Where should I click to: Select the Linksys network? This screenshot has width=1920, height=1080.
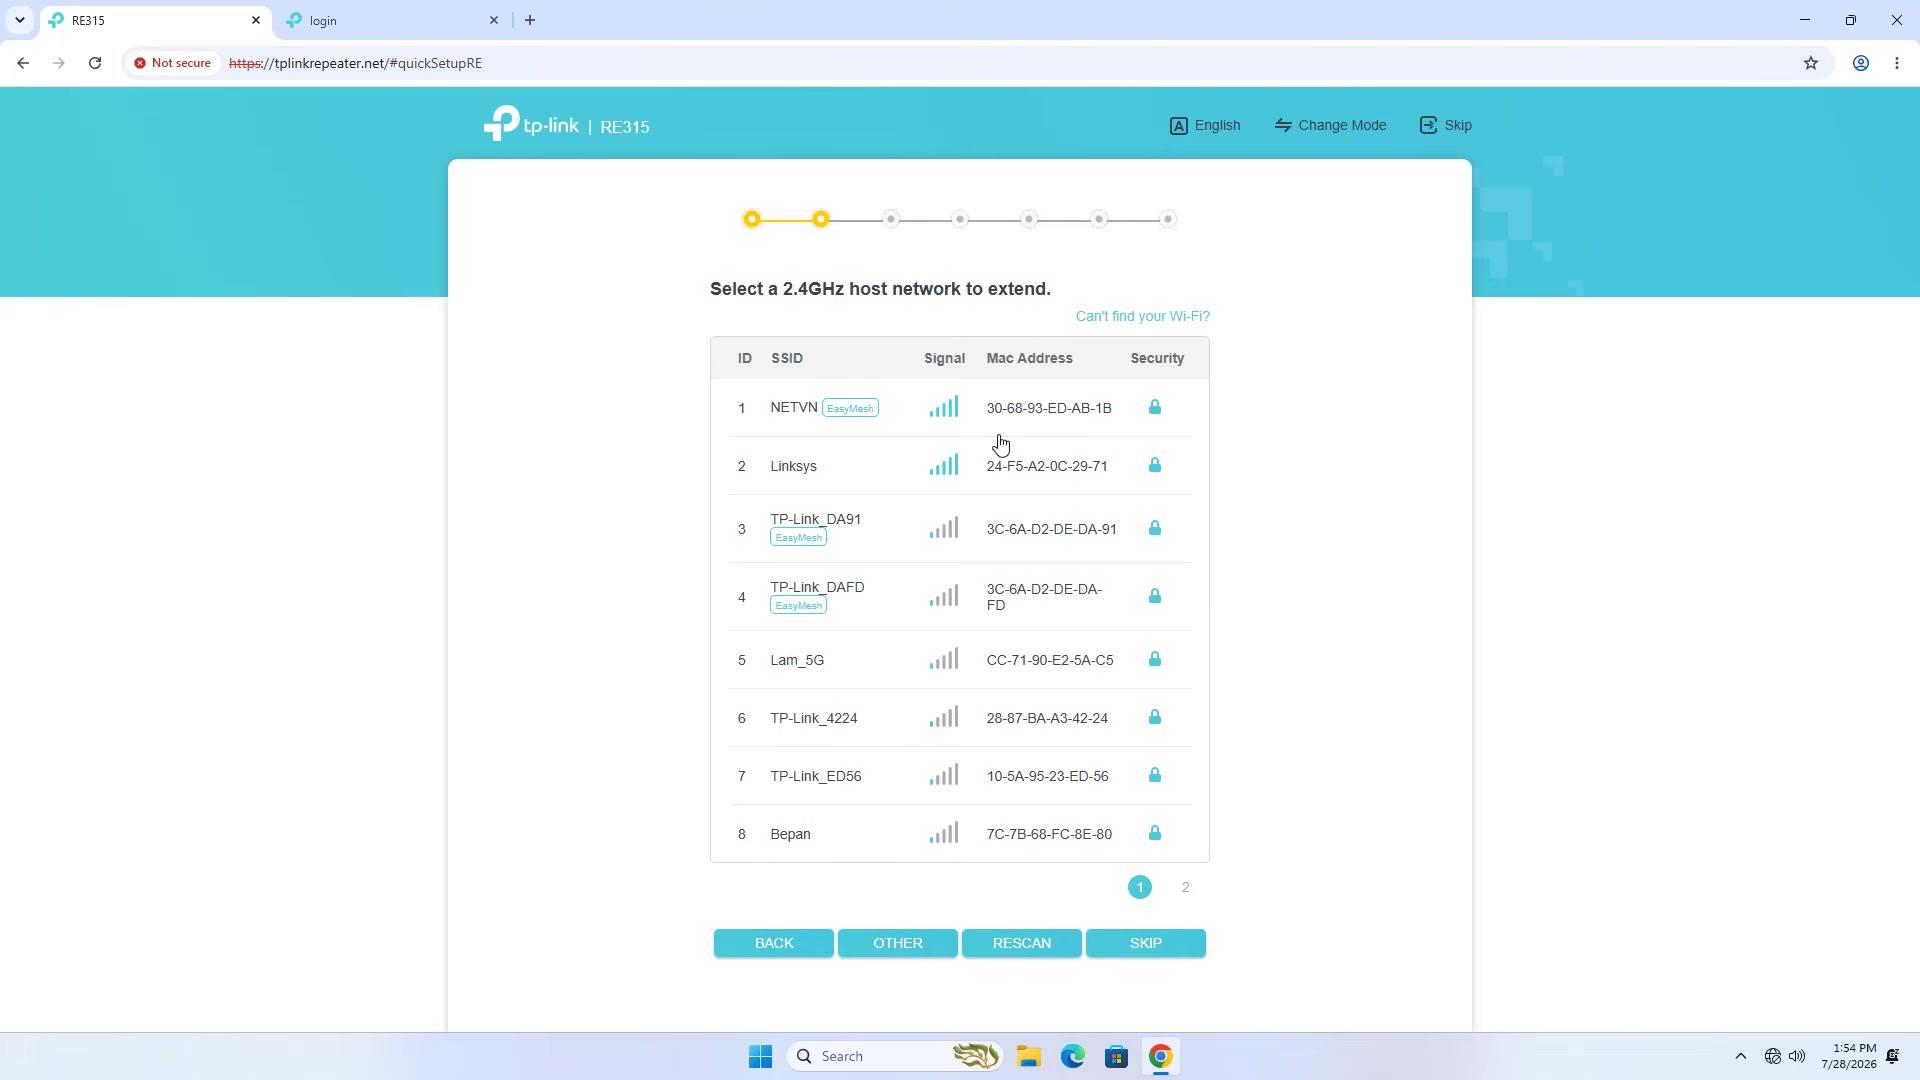point(960,466)
